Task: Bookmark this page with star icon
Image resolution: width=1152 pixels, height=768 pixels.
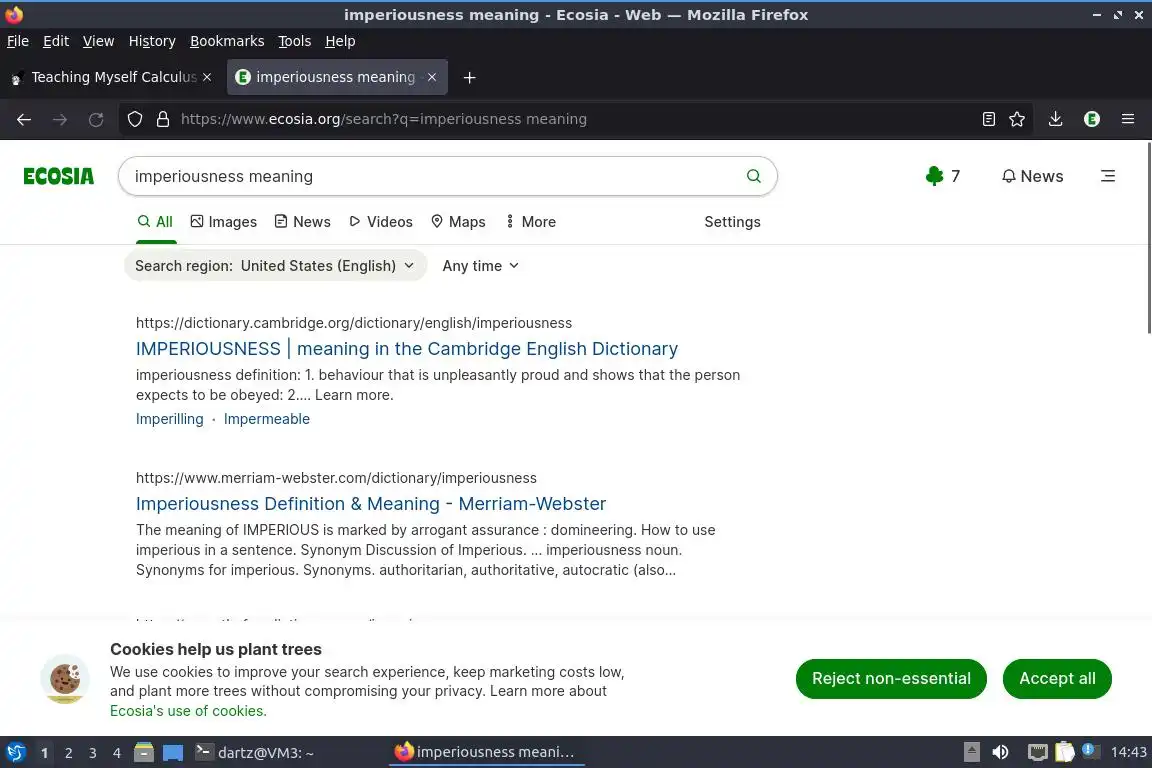Action: 1017,119
